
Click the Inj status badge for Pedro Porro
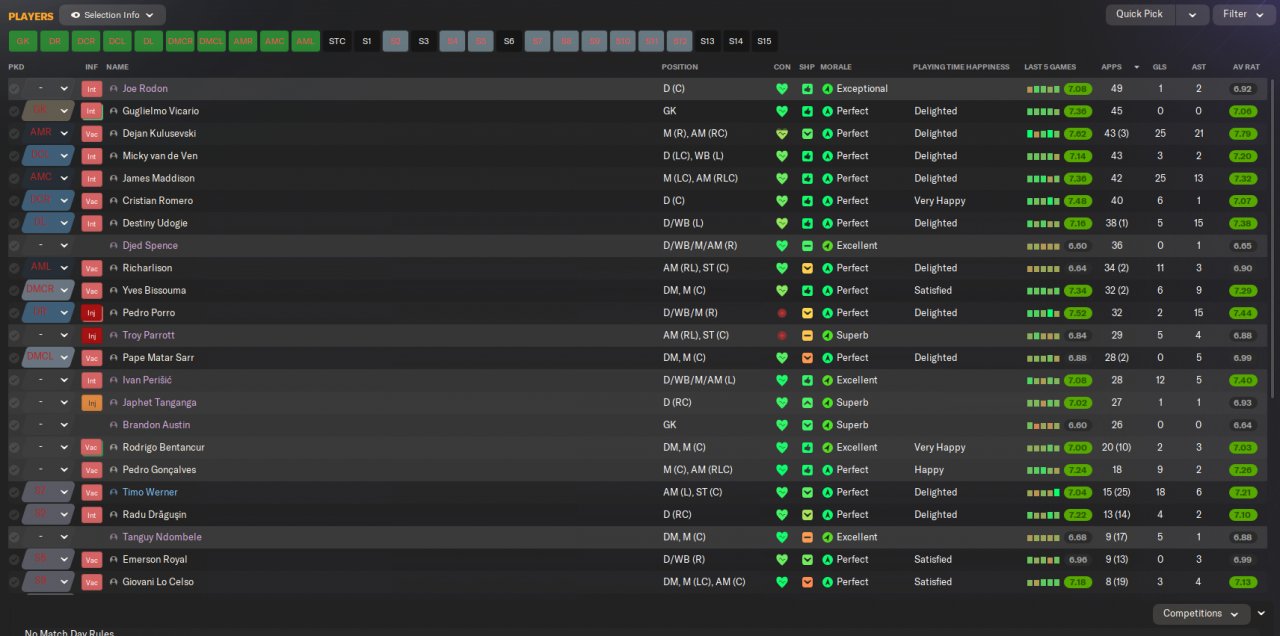click(x=92, y=313)
